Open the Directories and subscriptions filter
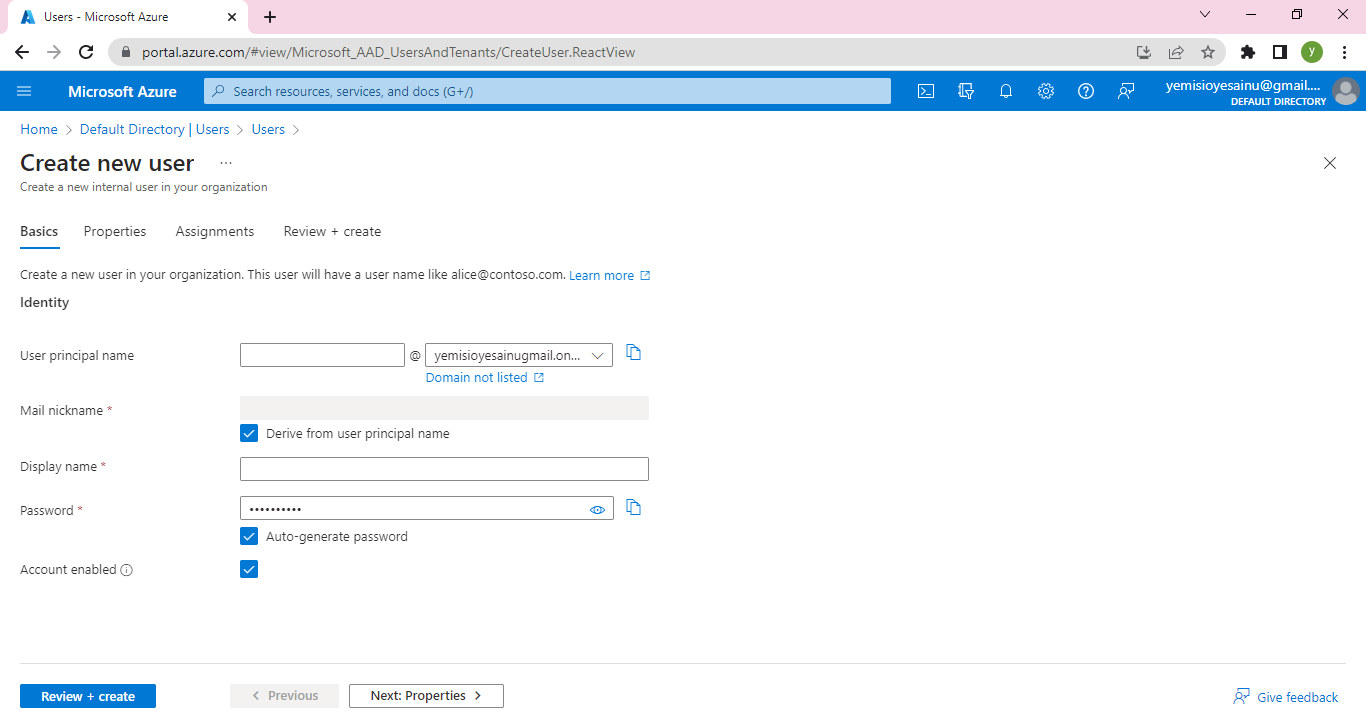 966,91
